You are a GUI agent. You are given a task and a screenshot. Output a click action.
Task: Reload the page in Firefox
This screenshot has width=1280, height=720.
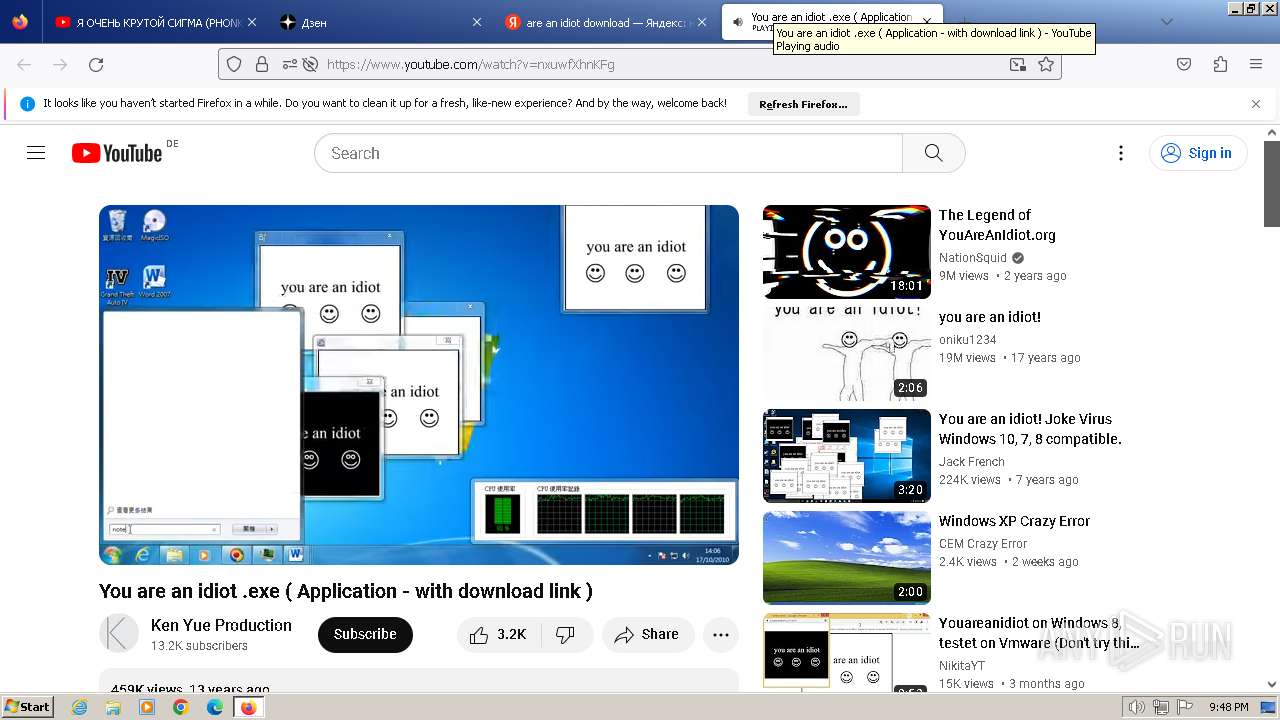tap(96, 64)
